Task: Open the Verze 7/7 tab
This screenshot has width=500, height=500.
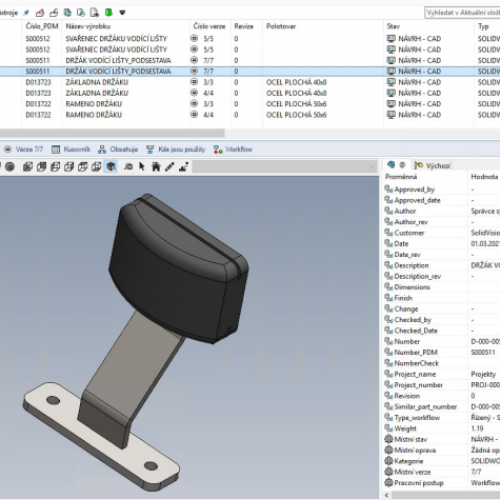Action: pos(23,149)
